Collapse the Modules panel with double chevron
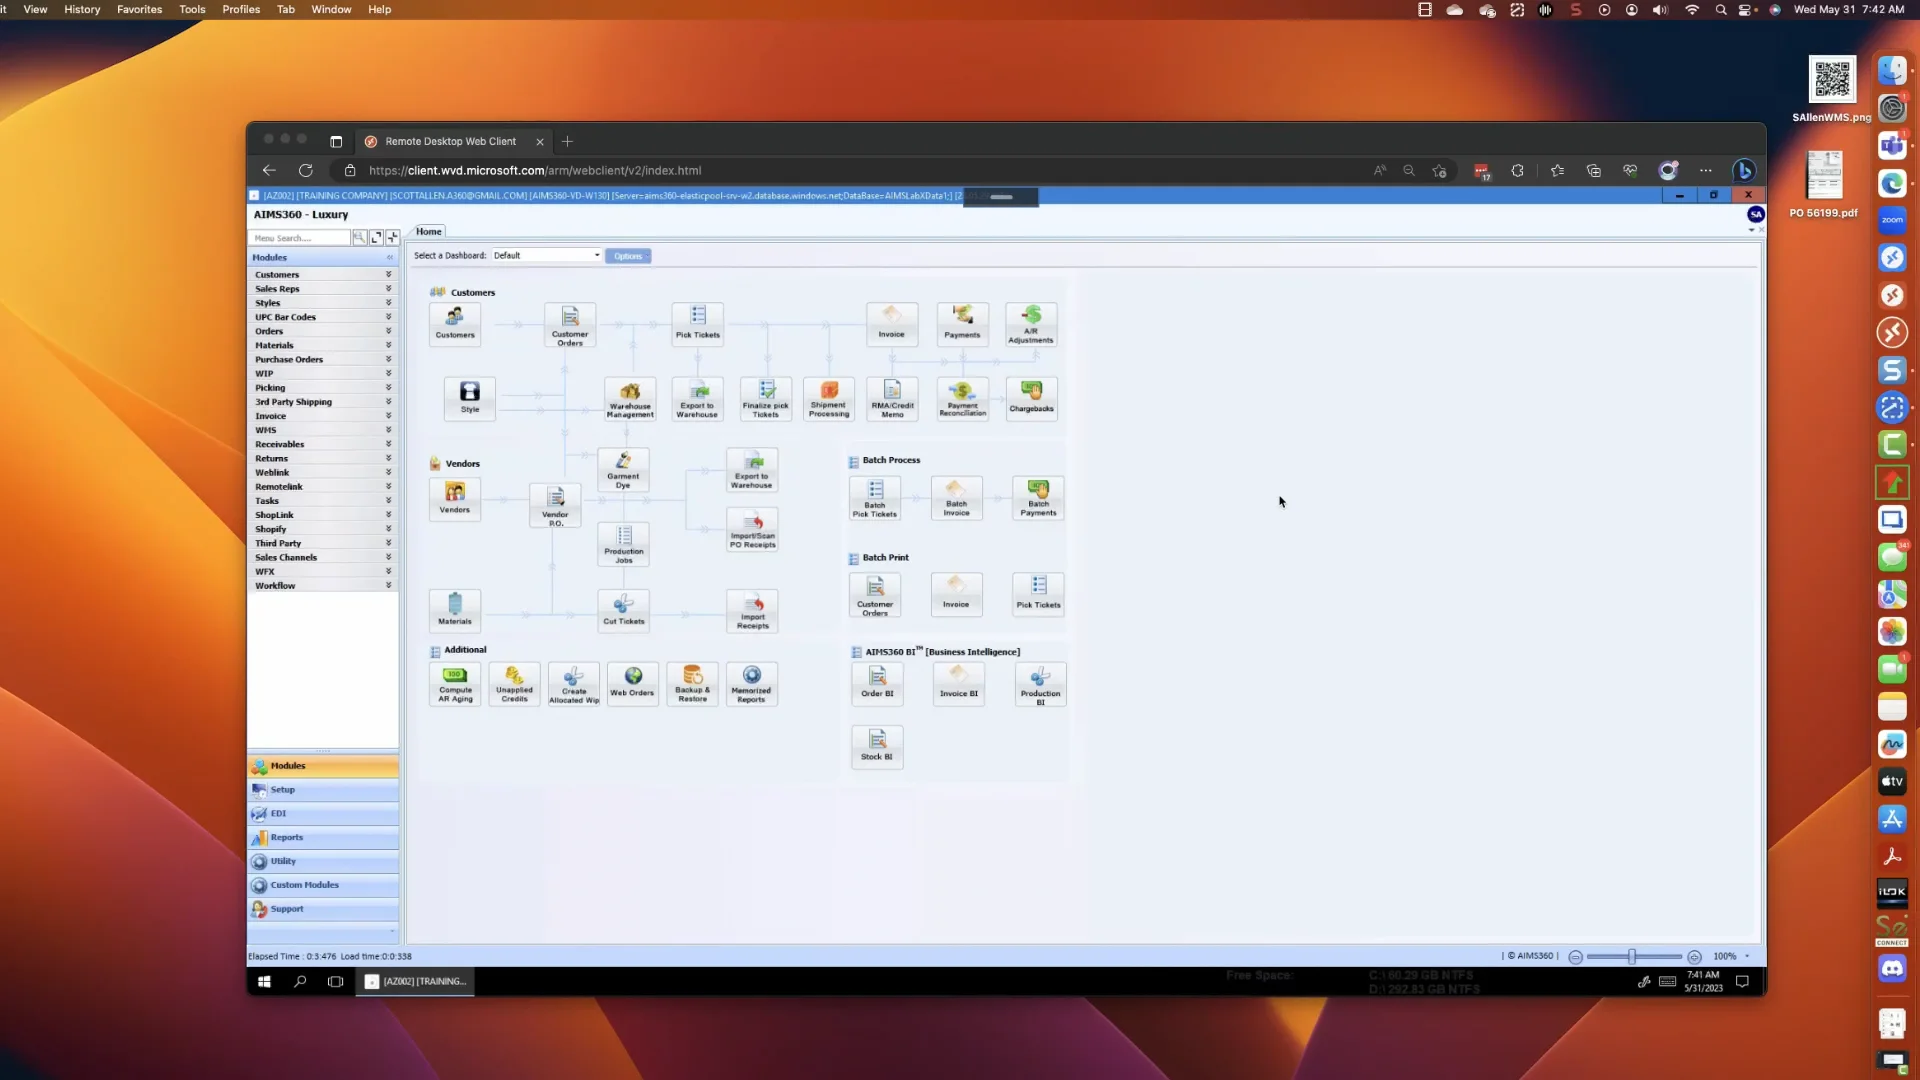The image size is (1920, 1080). click(x=390, y=257)
